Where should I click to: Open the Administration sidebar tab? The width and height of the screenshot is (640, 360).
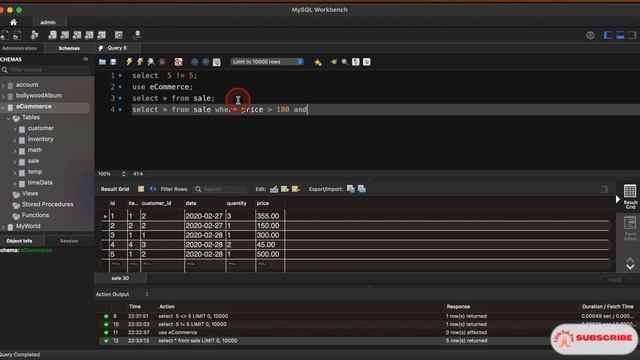pos(19,48)
